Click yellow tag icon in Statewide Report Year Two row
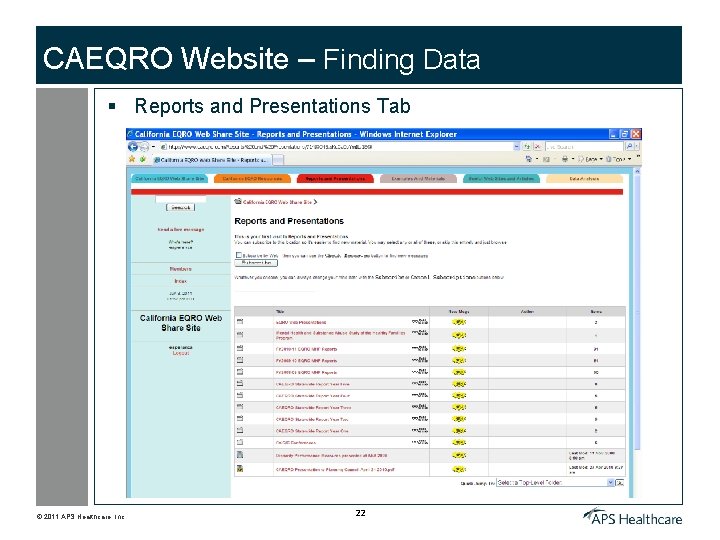The height and width of the screenshot is (540, 720). 459,419
